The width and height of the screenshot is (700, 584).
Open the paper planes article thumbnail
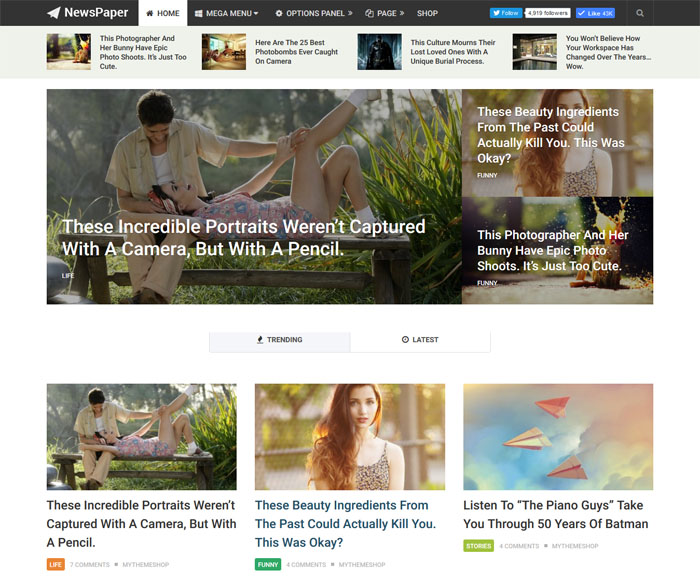(558, 437)
